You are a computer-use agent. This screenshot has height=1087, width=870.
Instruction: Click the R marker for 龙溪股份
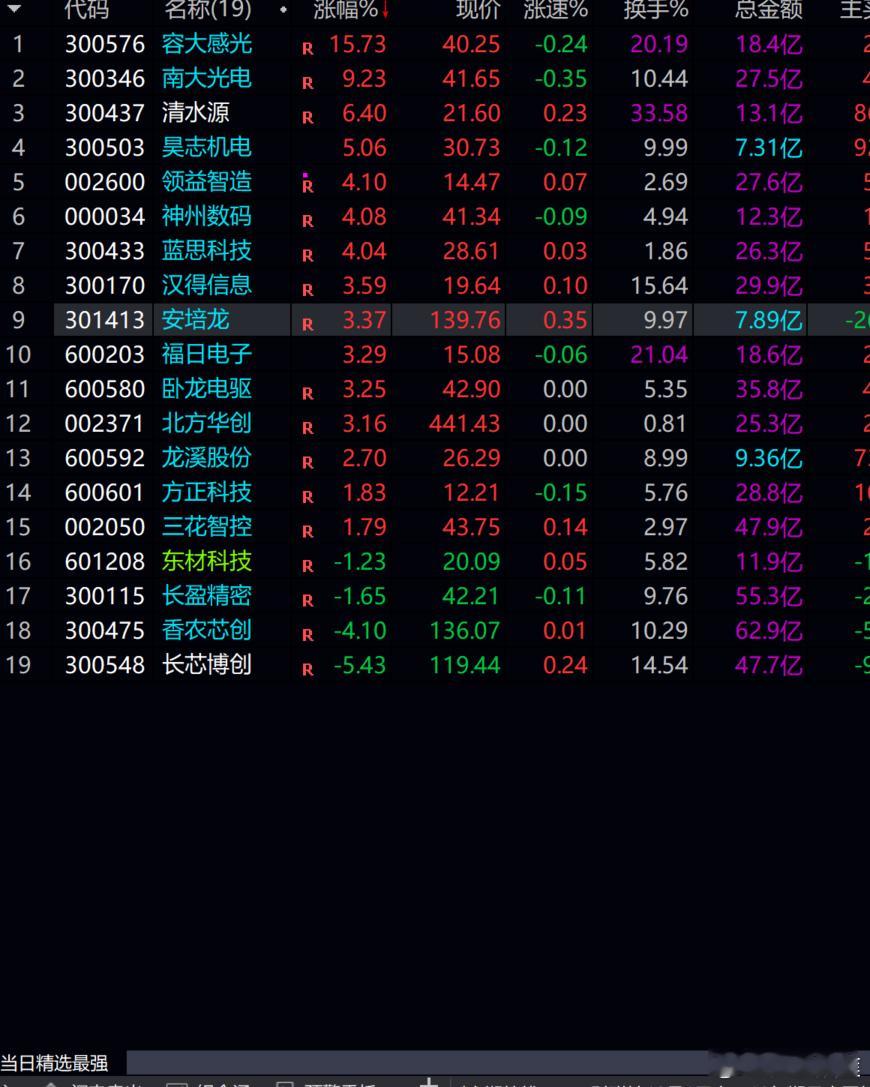tap(308, 462)
